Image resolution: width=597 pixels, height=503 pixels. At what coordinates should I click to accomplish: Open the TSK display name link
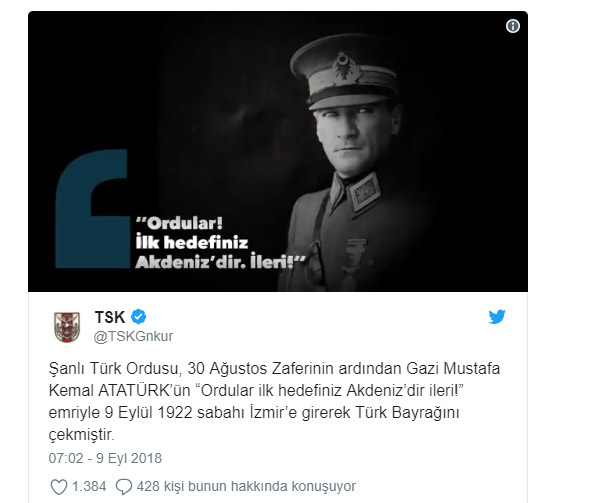110,317
